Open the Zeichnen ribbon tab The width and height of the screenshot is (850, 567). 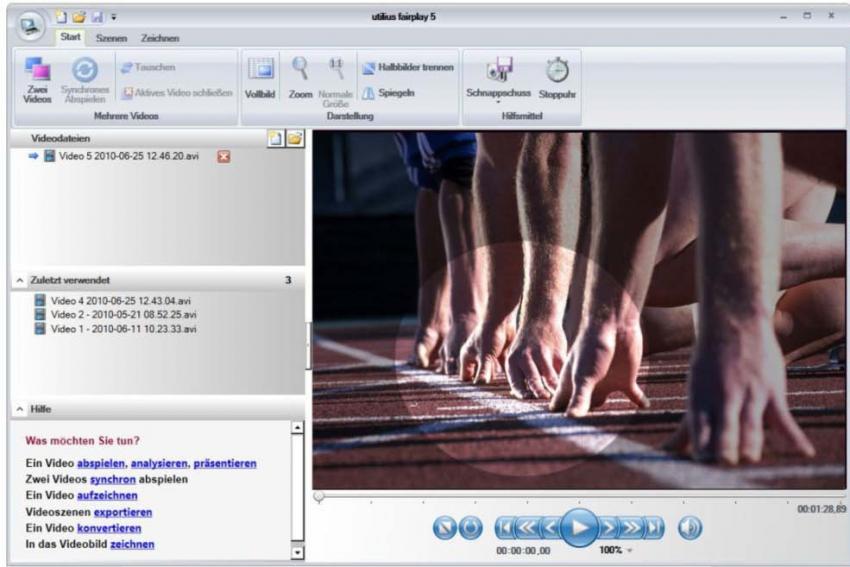pos(160,38)
